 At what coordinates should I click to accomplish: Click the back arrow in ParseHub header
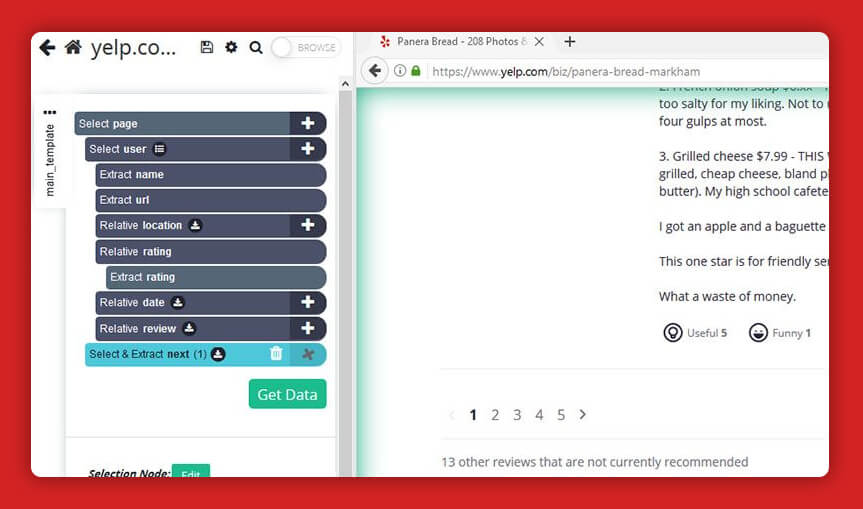click(x=47, y=48)
